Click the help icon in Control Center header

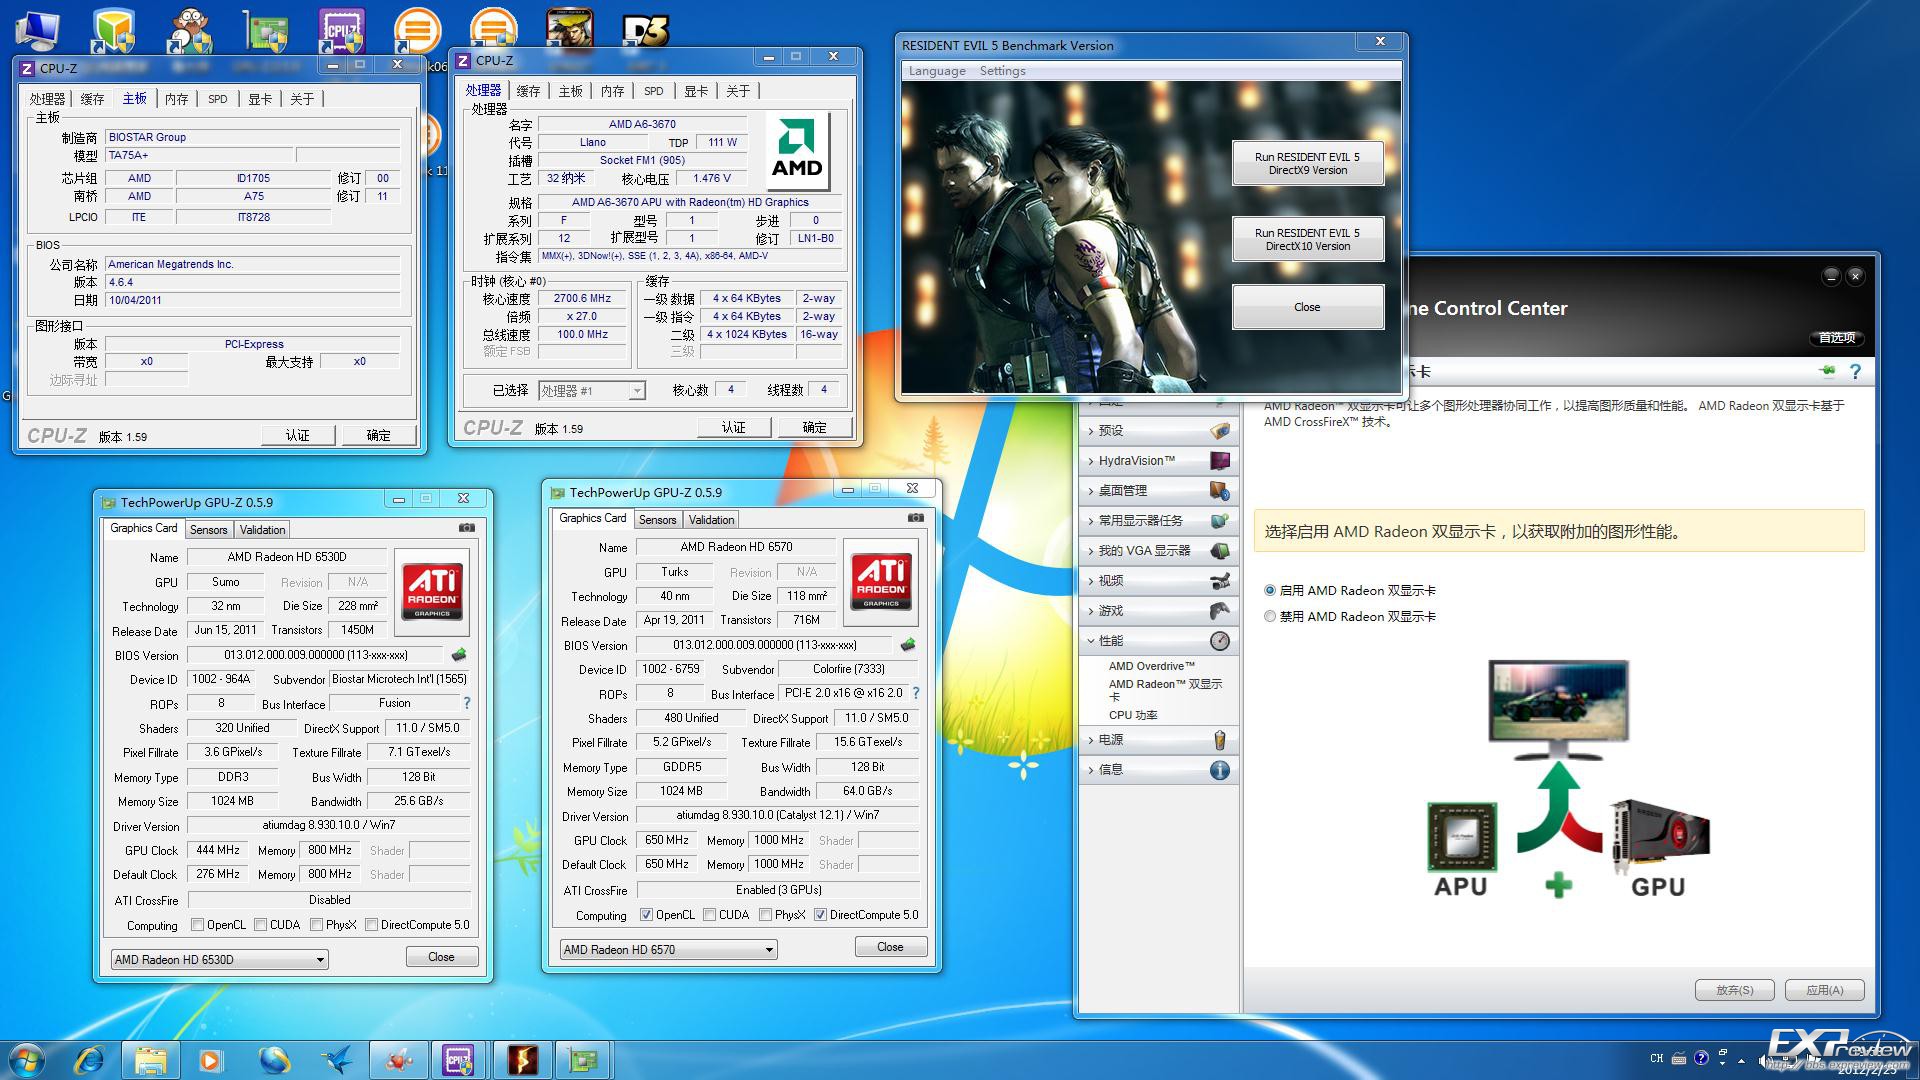pos(1855,372)
